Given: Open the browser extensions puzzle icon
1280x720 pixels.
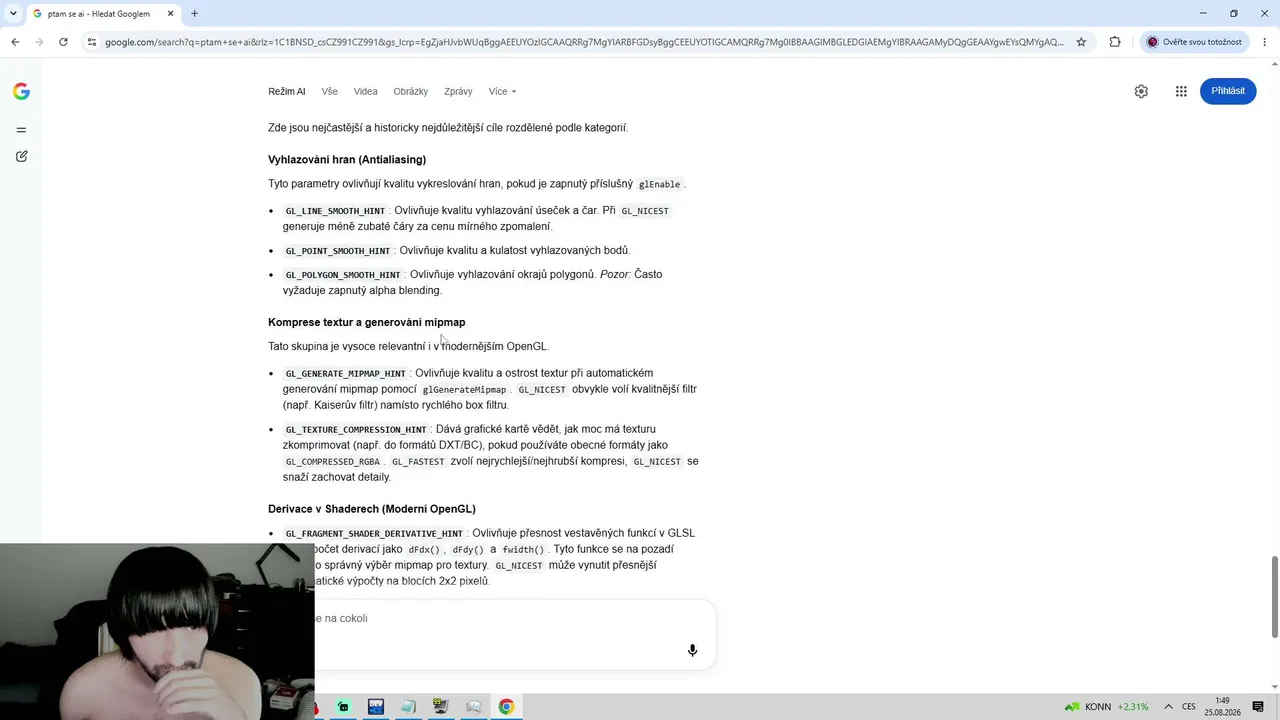Looking at the screenshot, I should click(1115, 42).
